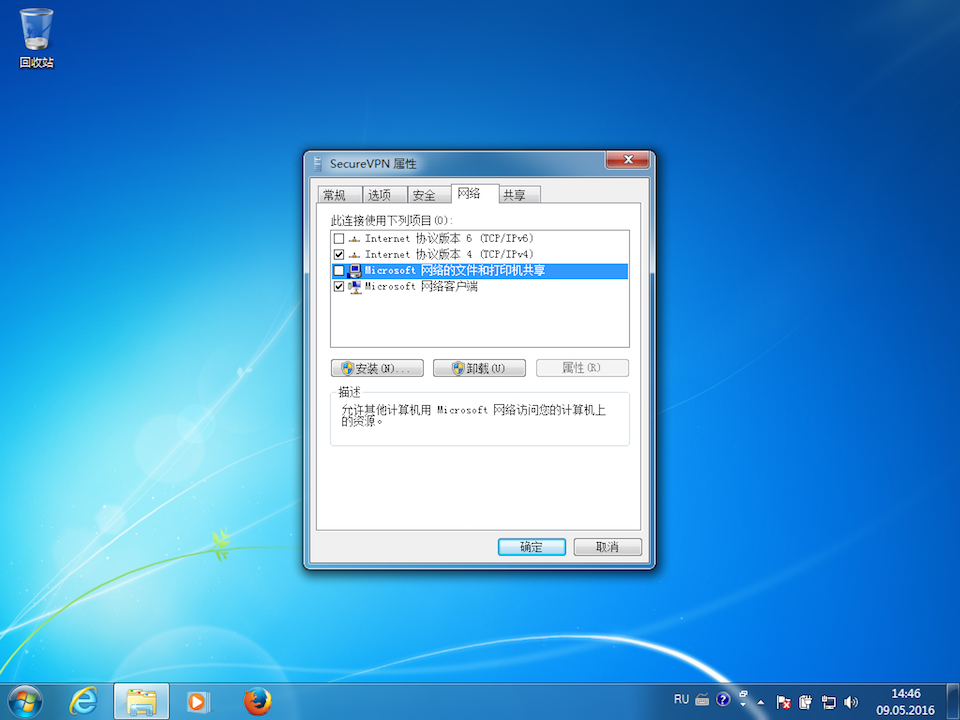Click the IPv6 protocol network icon
The image size is (960, 720).
354,239
